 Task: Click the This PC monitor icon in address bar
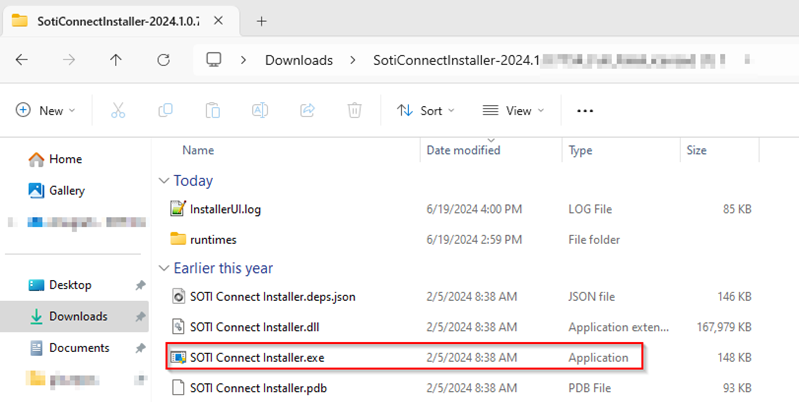(214, 60)
